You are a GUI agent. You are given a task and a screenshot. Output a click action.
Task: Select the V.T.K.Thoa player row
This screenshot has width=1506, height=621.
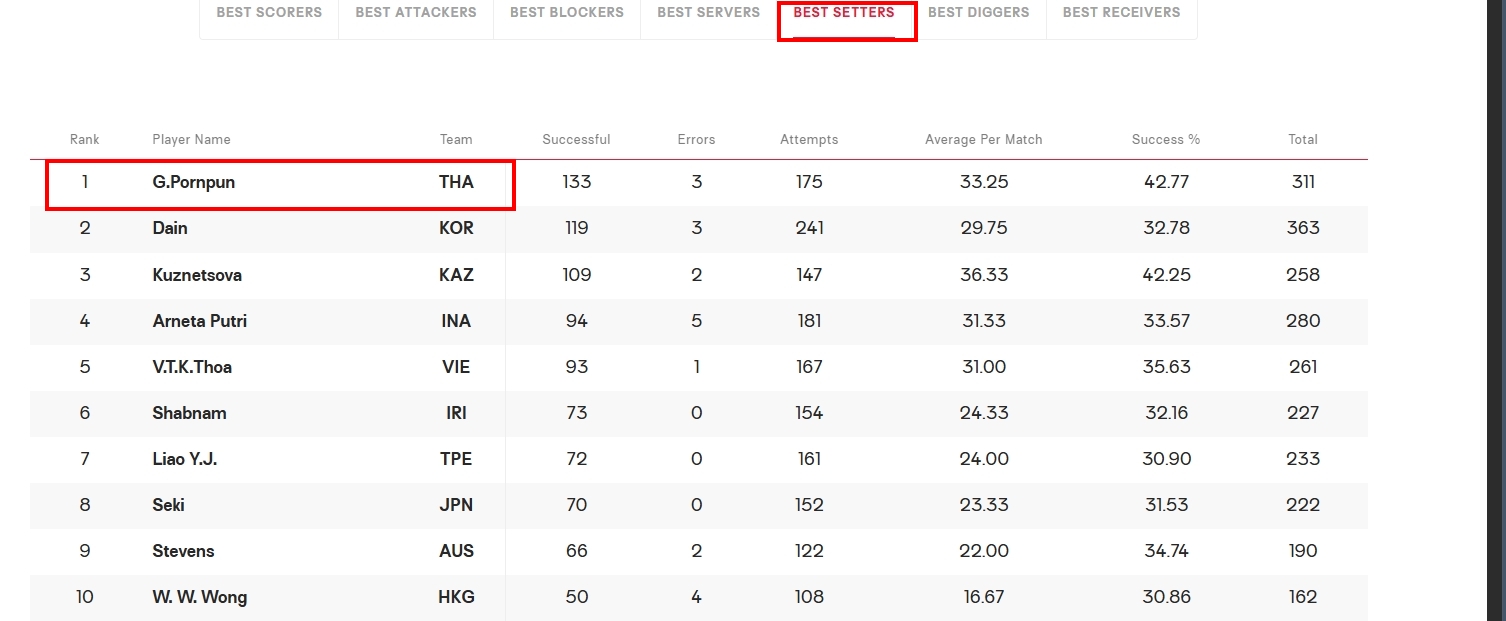click(699, 367)
